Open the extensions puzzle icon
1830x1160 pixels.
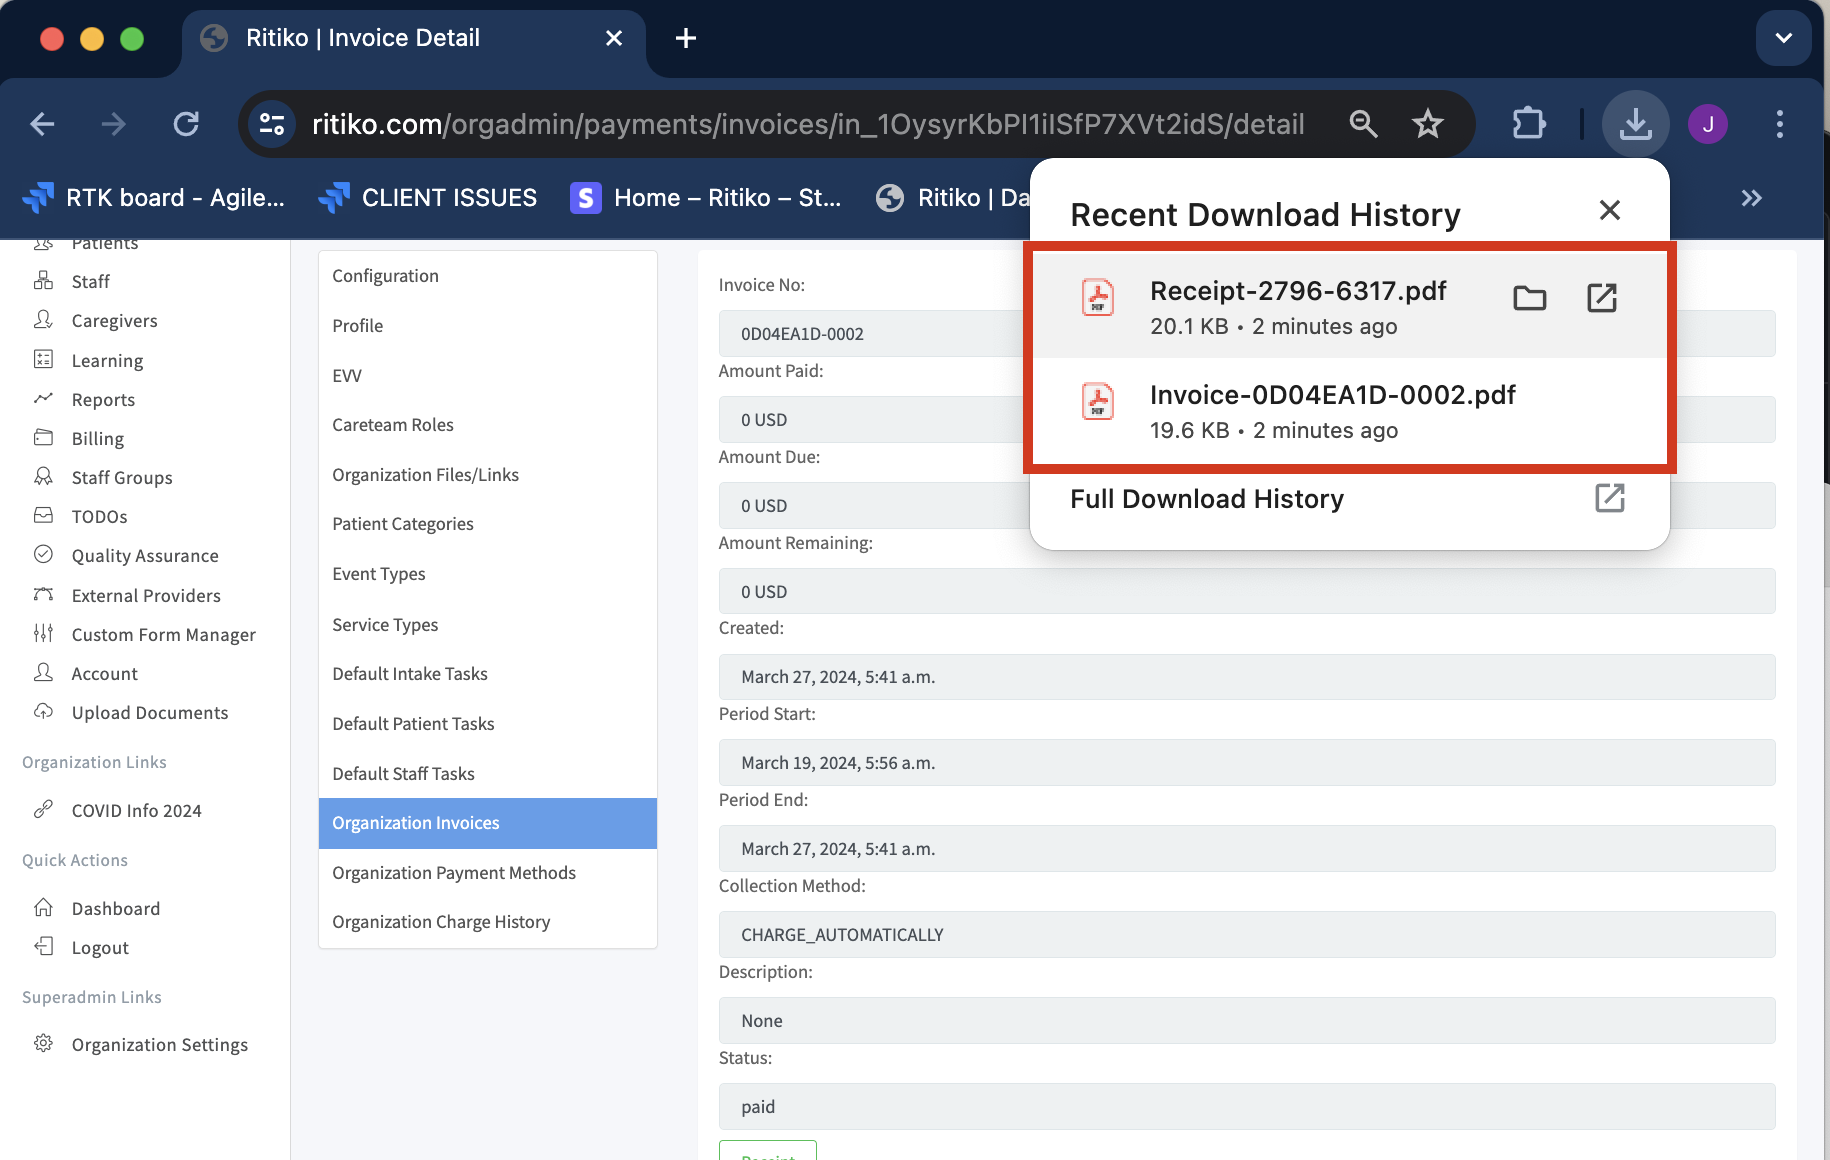[1528, 124]
